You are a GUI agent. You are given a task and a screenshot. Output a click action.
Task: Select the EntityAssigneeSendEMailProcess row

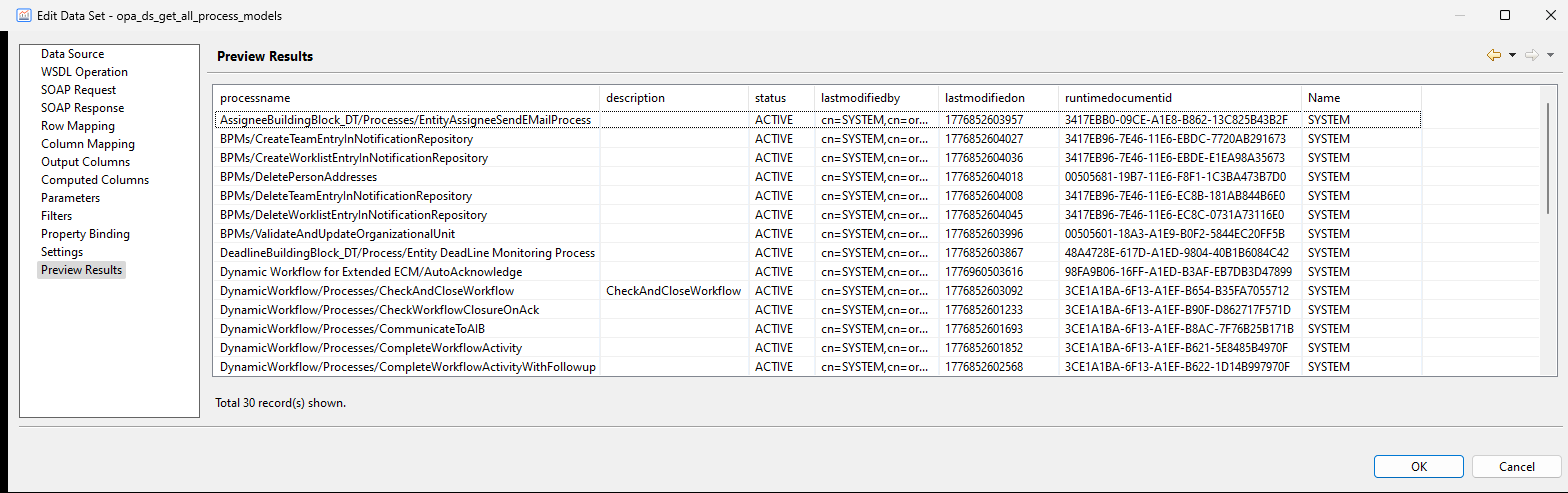pyautogui.click(x=817, y=120)
